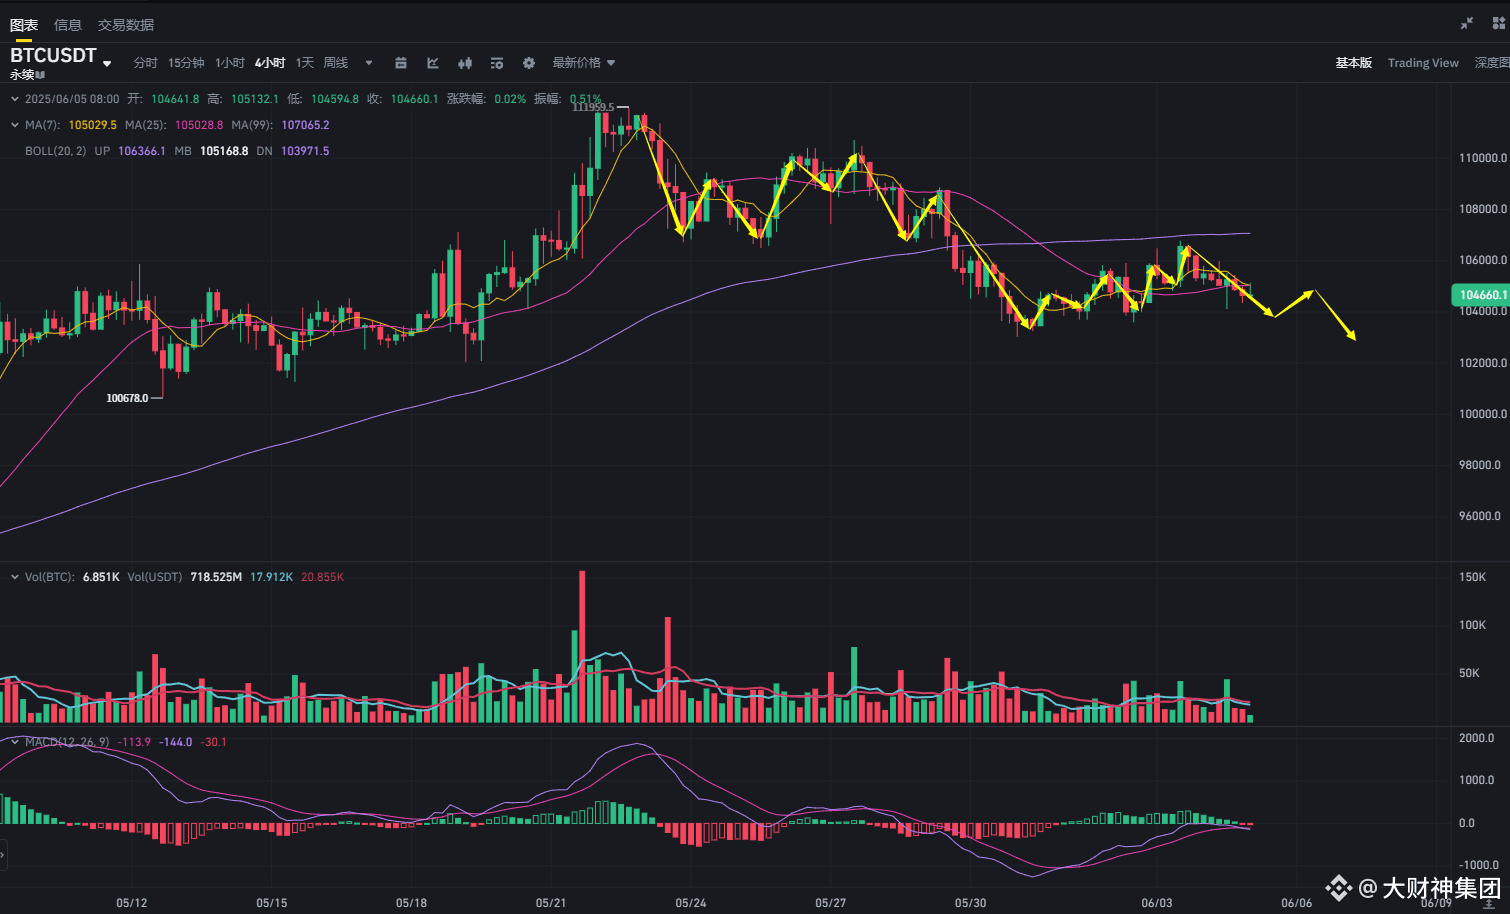
Task: Open the 最新价格 price type dropdown
Action: [x=584, y=63]
